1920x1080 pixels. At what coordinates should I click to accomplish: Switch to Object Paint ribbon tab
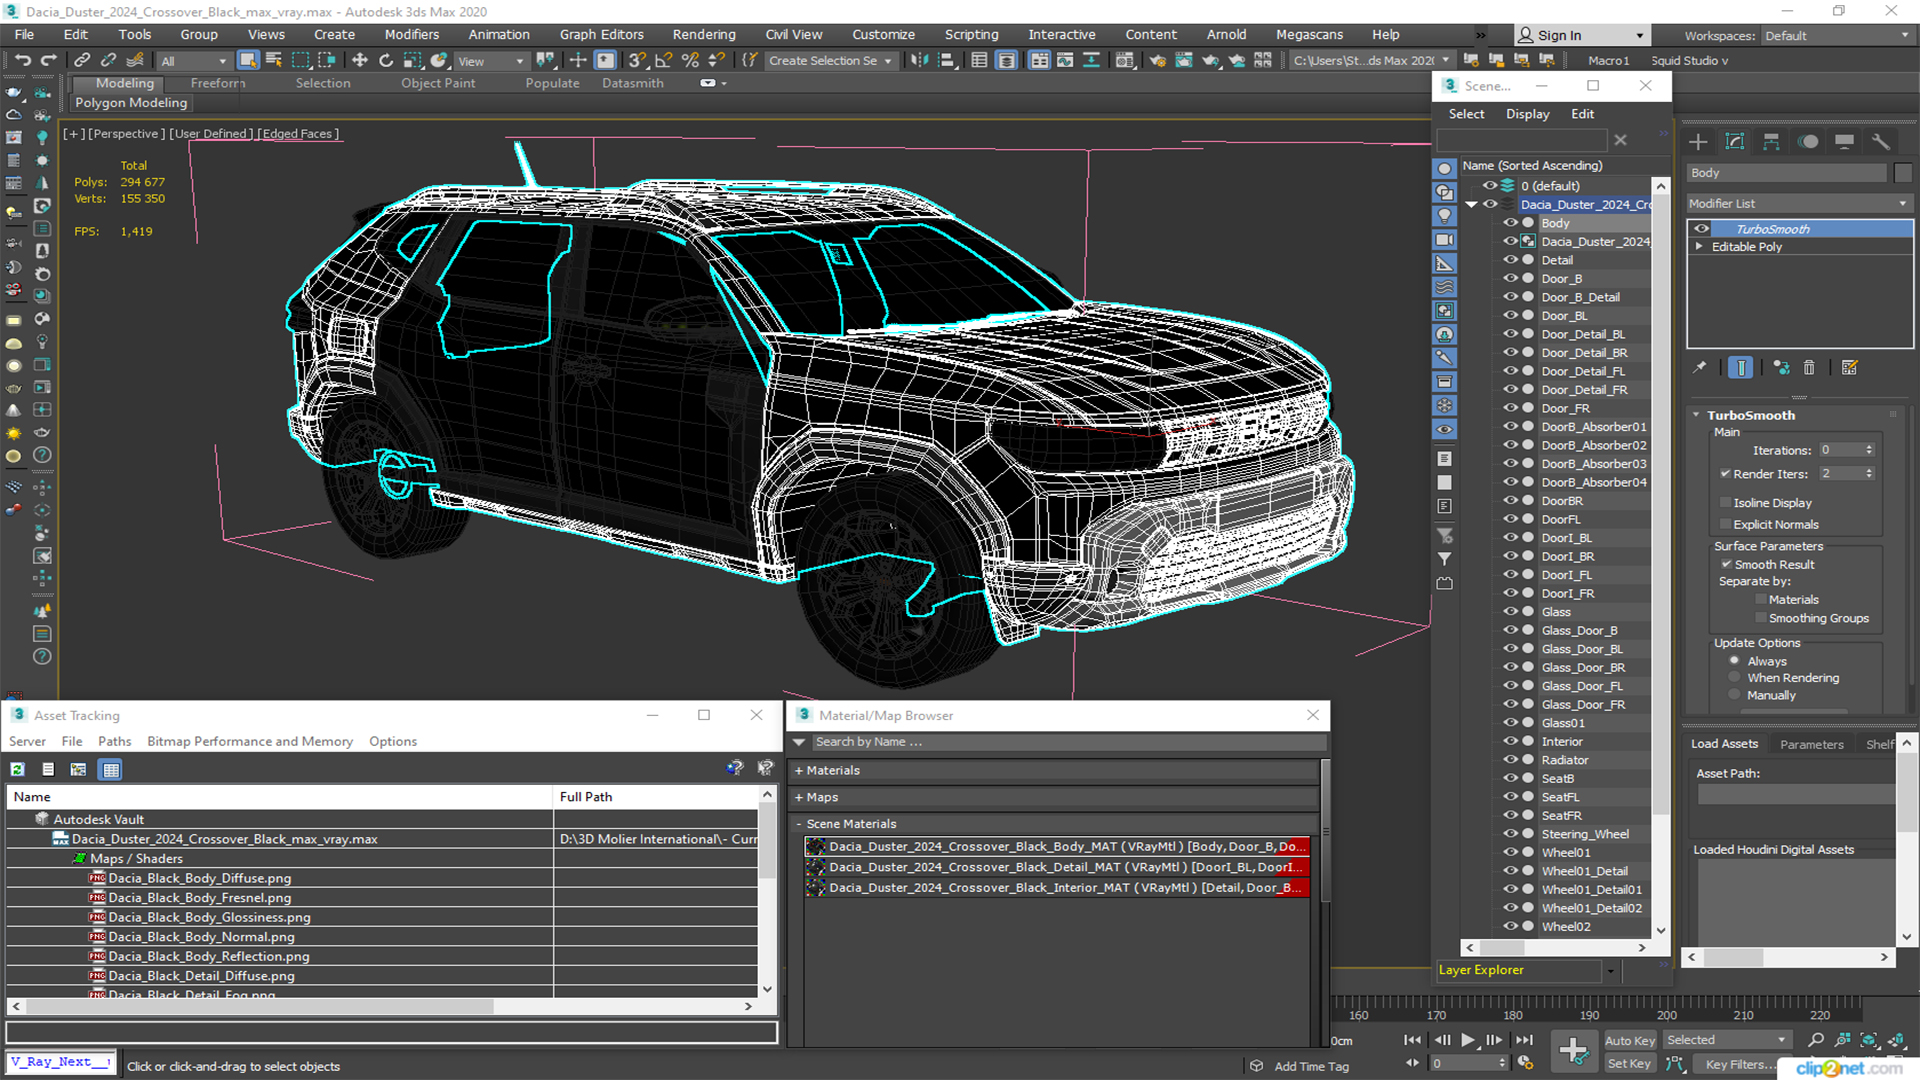pos(438,83)
